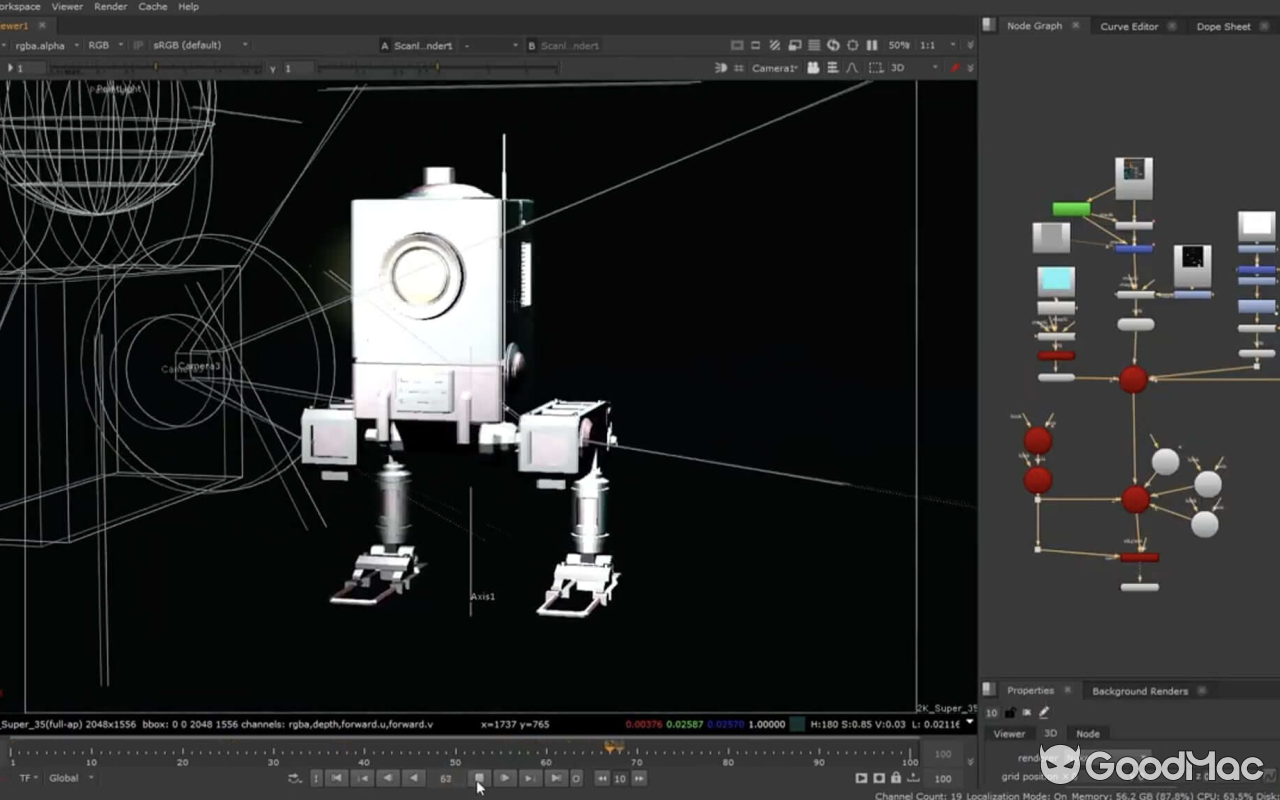
Task: Click the camera lock icon beside Camera1
Action: (x=813, y=68)
